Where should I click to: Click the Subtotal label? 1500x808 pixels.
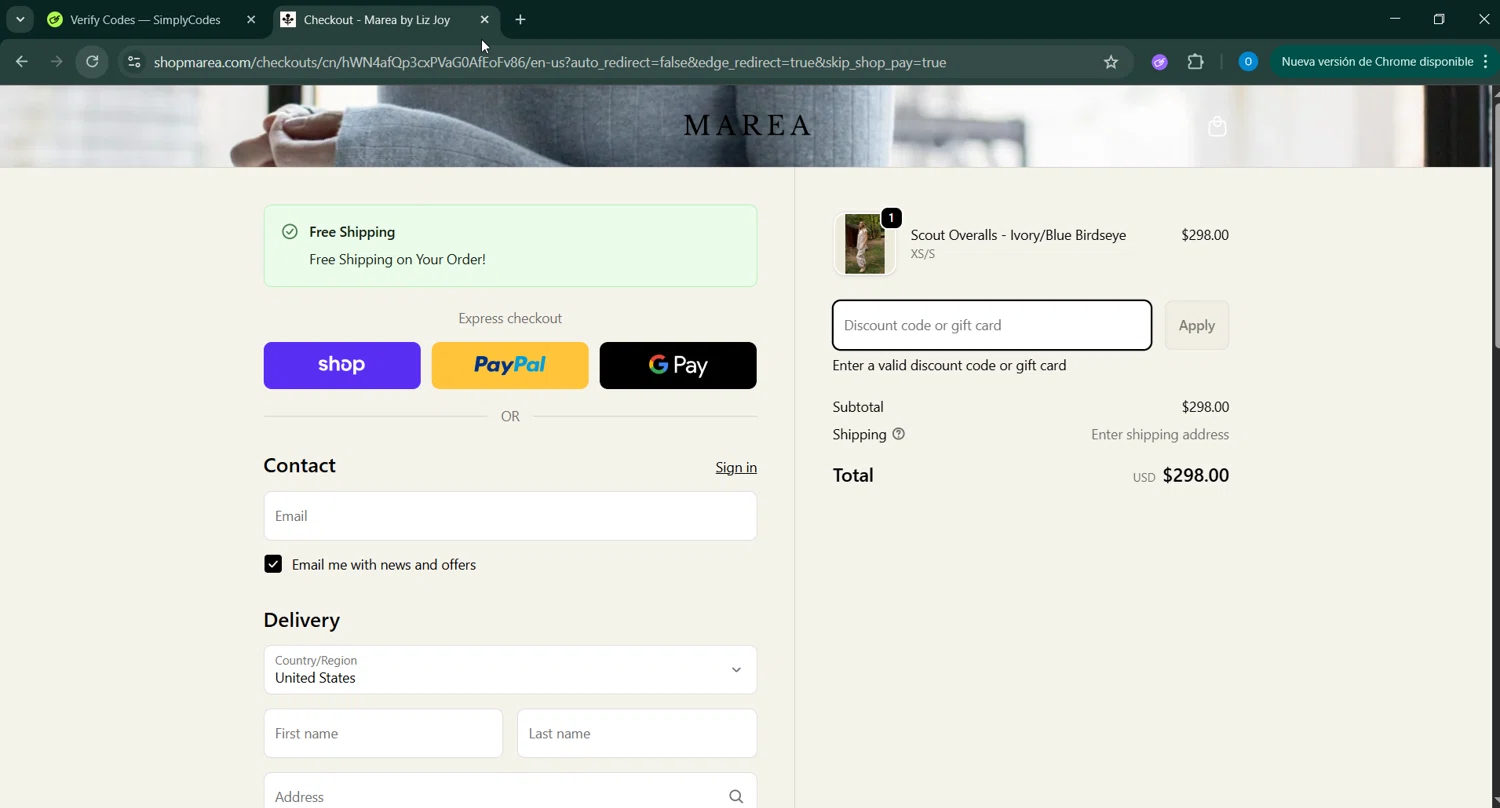pyautogui.click(x=858, y=407)
